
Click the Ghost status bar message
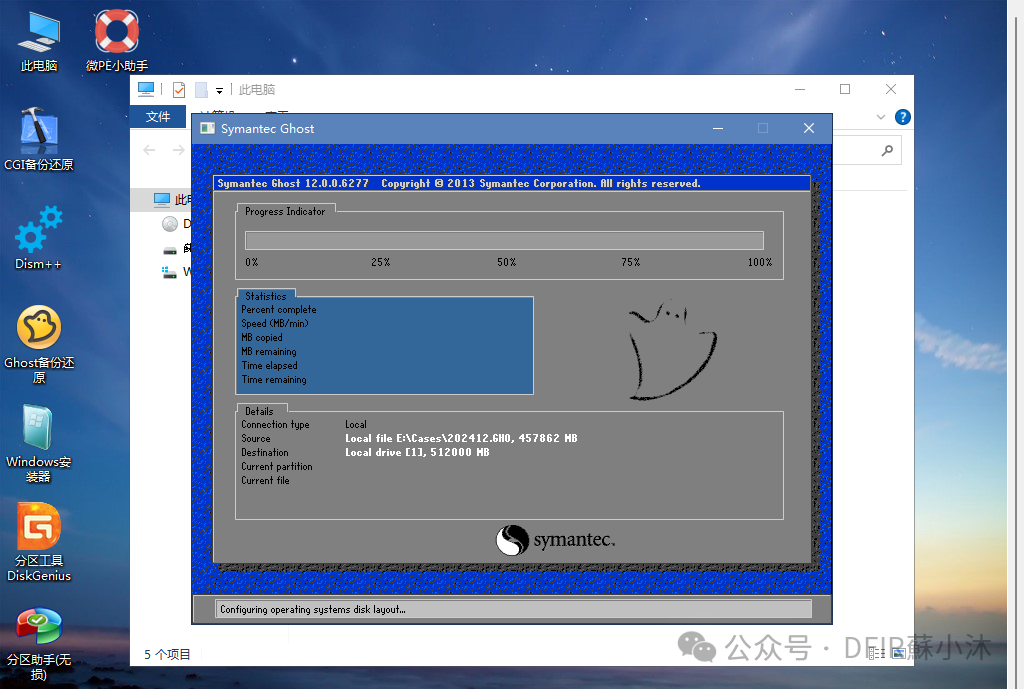click(x=313, y=609)
